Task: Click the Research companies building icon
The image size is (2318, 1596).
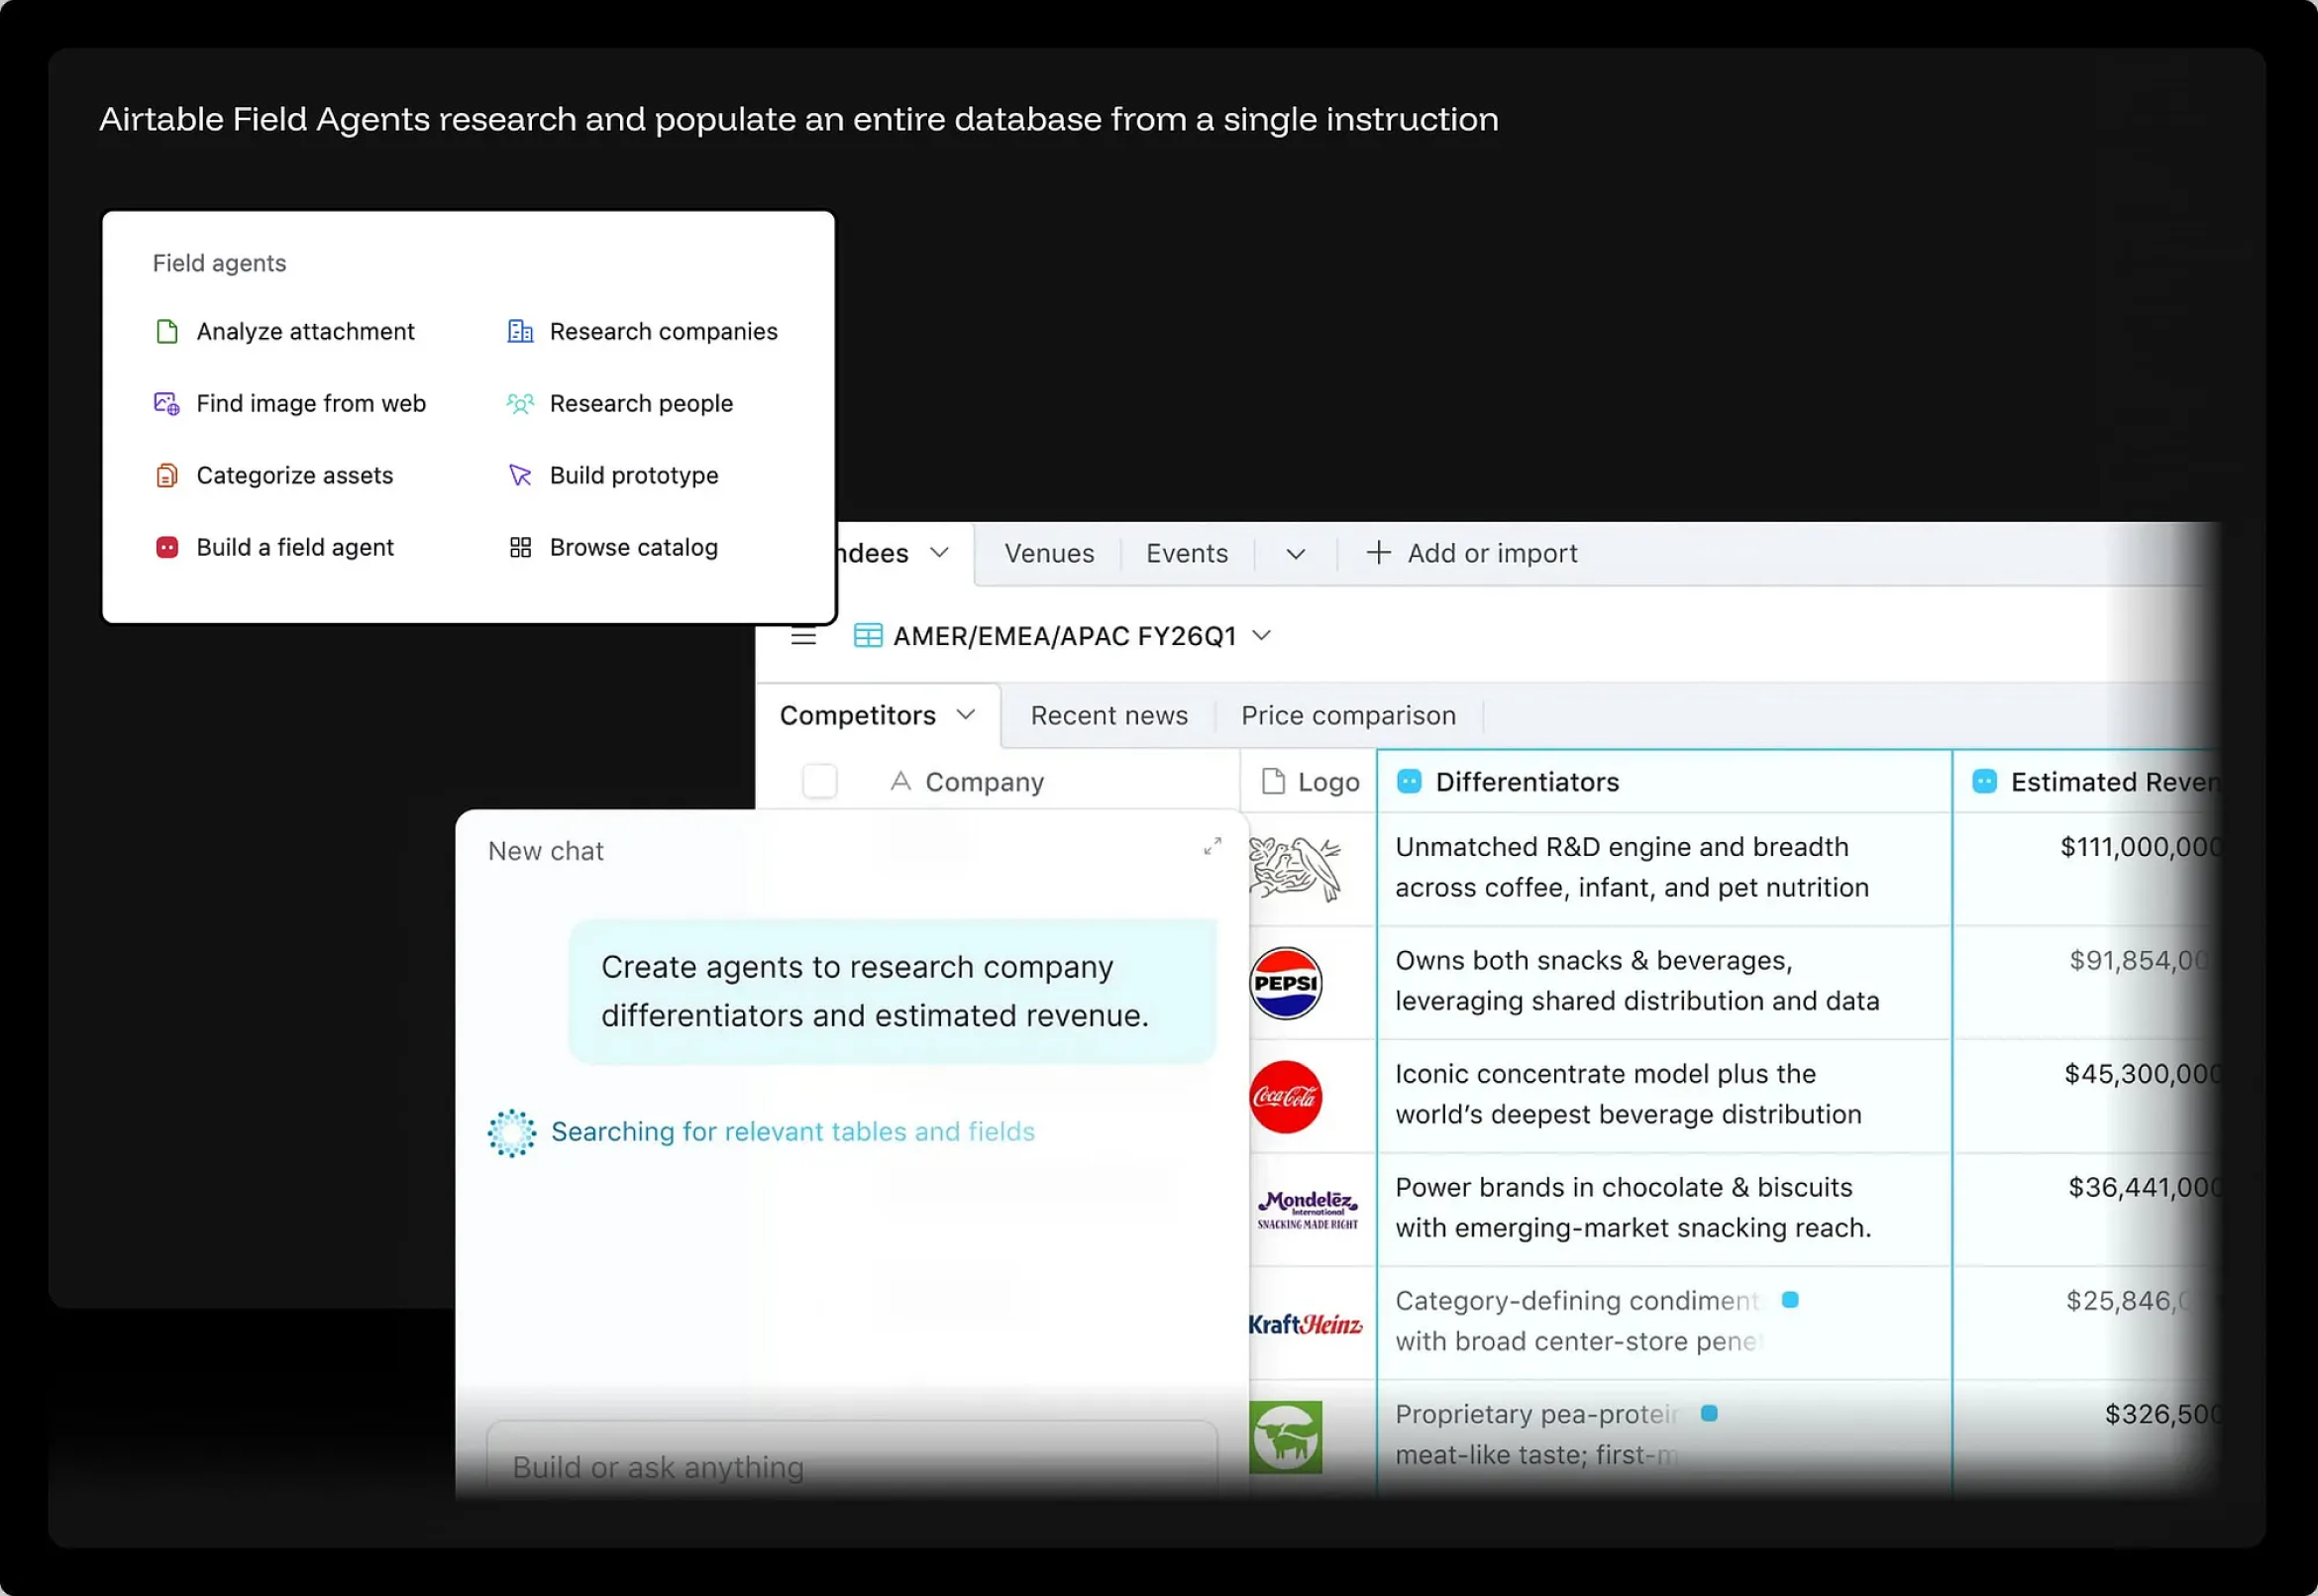Action: point(520,331)
